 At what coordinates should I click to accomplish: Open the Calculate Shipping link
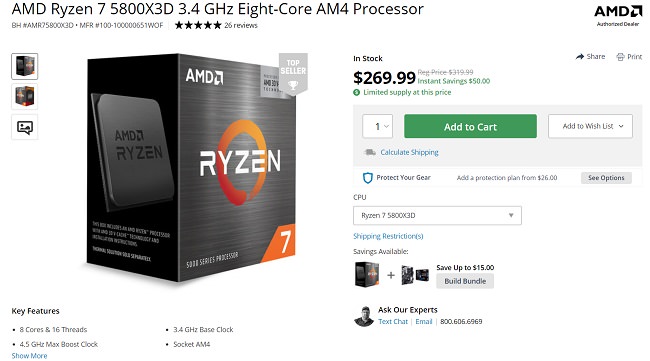(409, 152)
